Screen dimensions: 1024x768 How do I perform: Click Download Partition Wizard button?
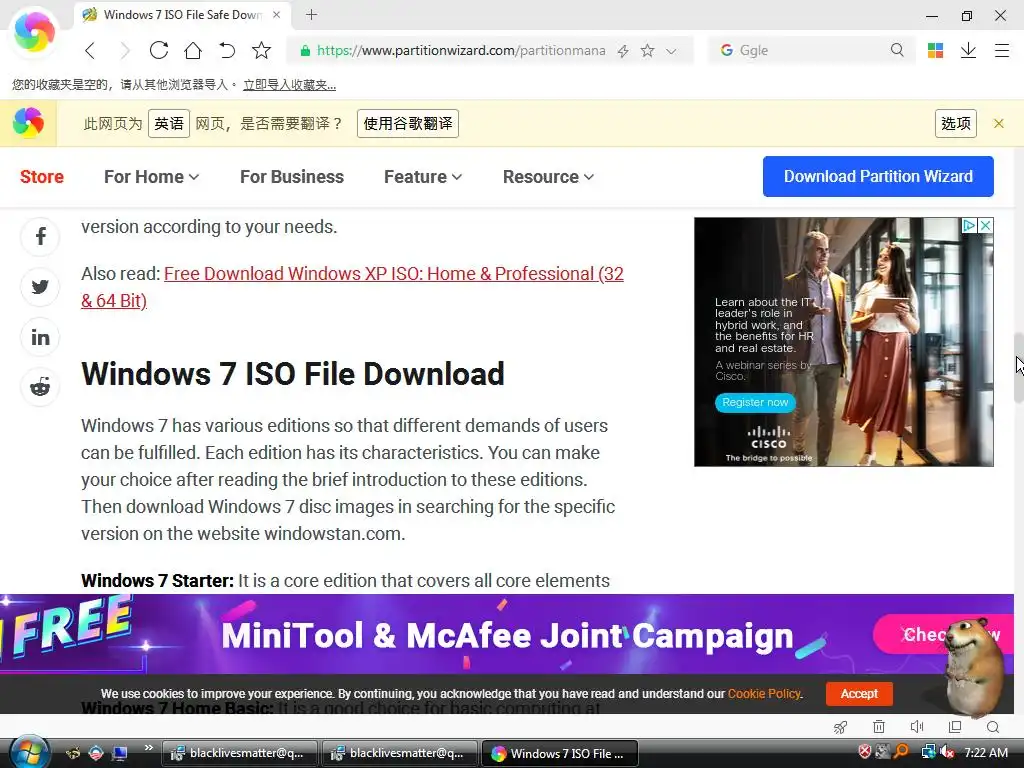(x=878, y=176)
